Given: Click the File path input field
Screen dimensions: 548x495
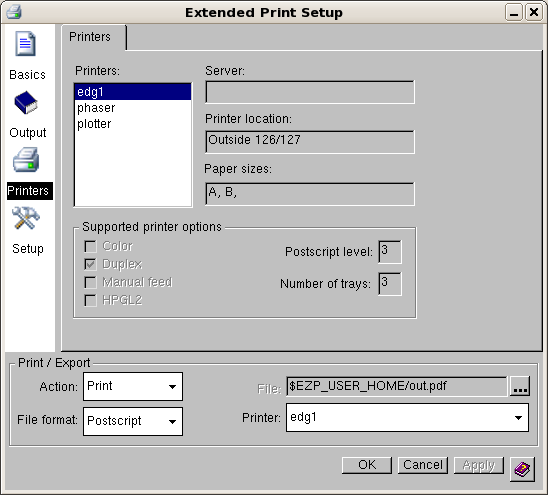Looking at the screenshot, I should tap(396, 386).
